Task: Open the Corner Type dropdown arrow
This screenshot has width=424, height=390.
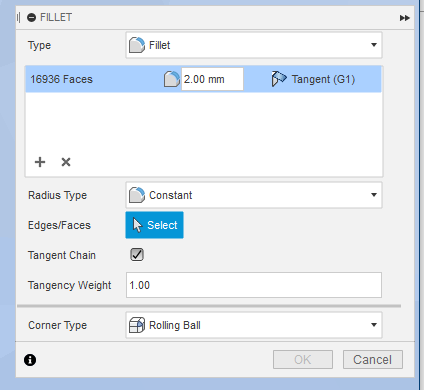Action: pos(374,325)
